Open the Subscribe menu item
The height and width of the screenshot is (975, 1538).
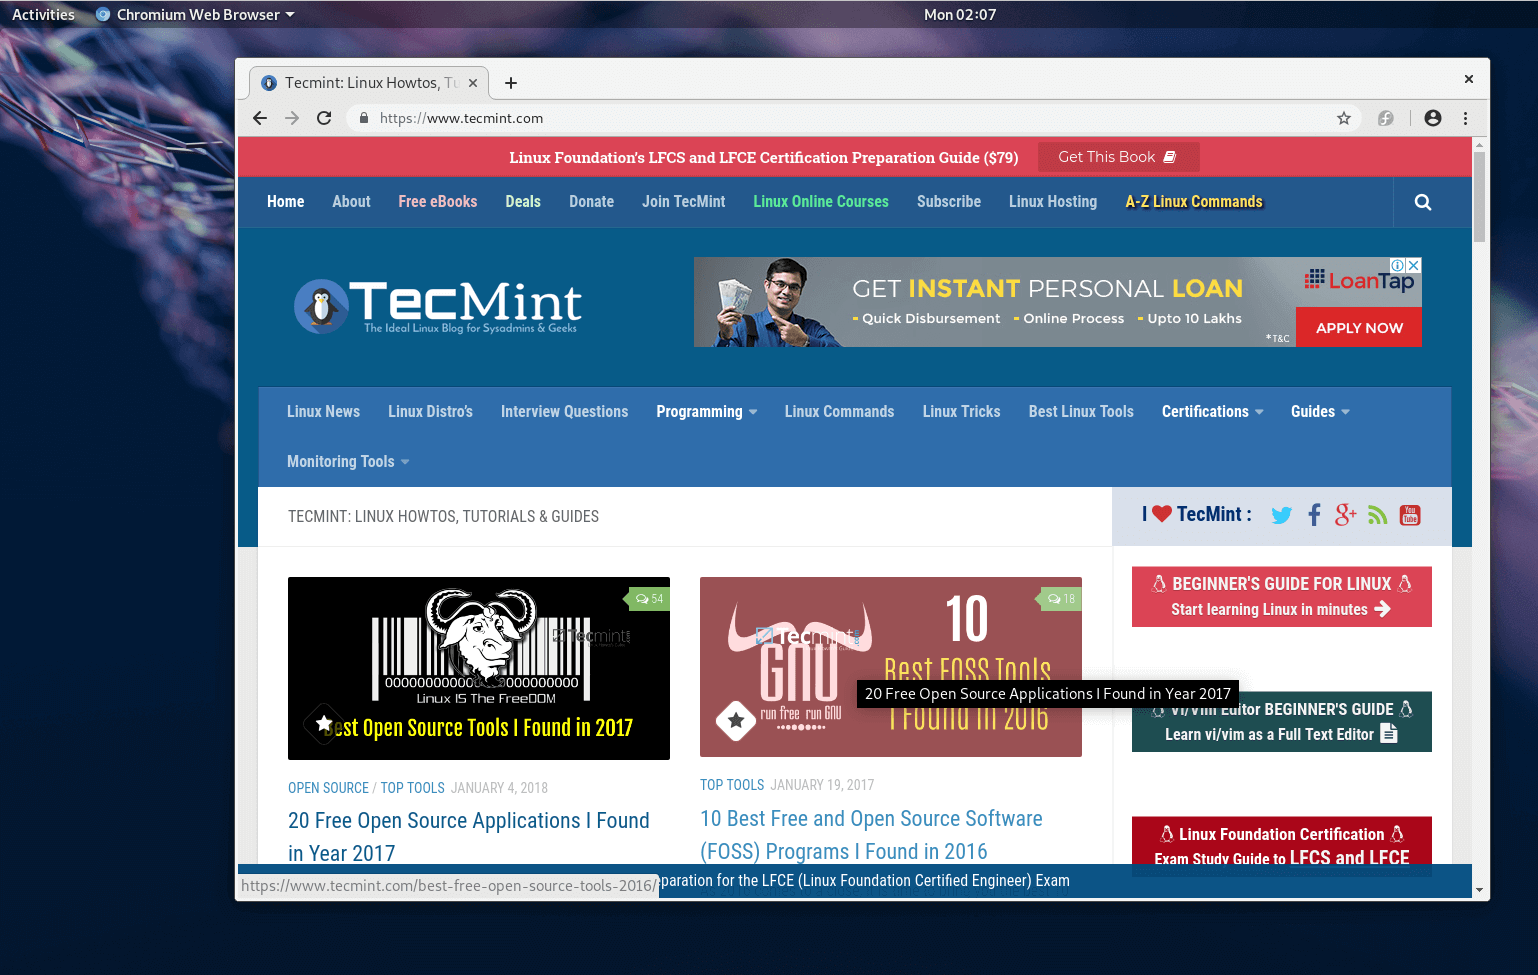coord(949,202)
